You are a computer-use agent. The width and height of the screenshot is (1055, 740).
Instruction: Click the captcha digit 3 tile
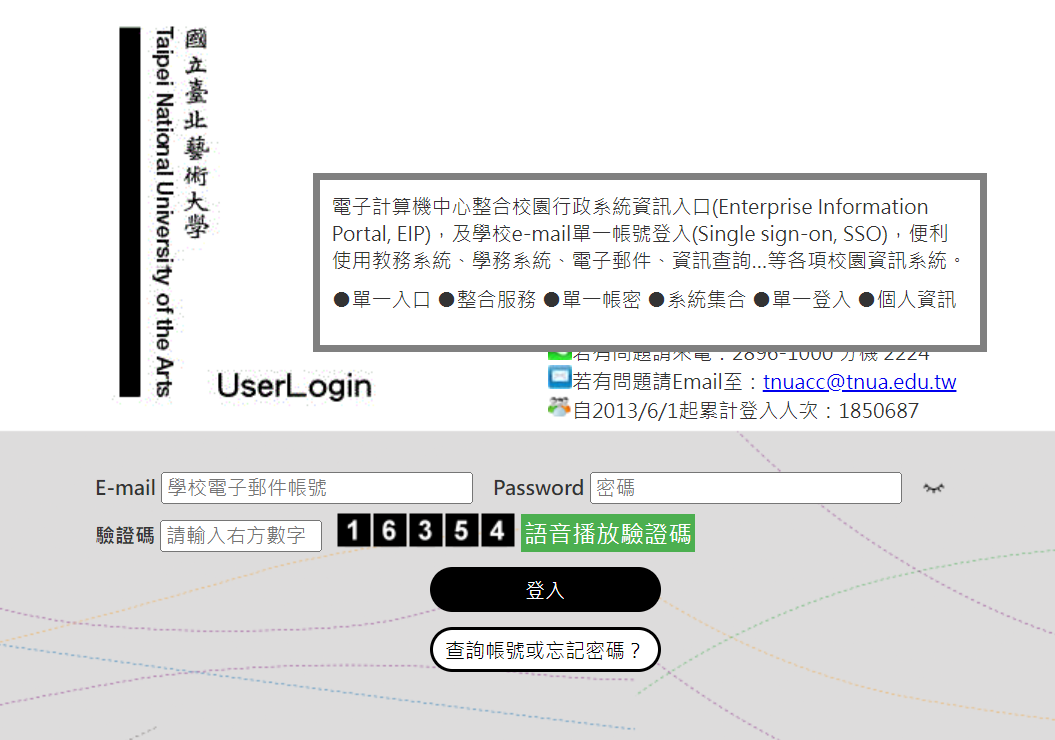[425, 531]
